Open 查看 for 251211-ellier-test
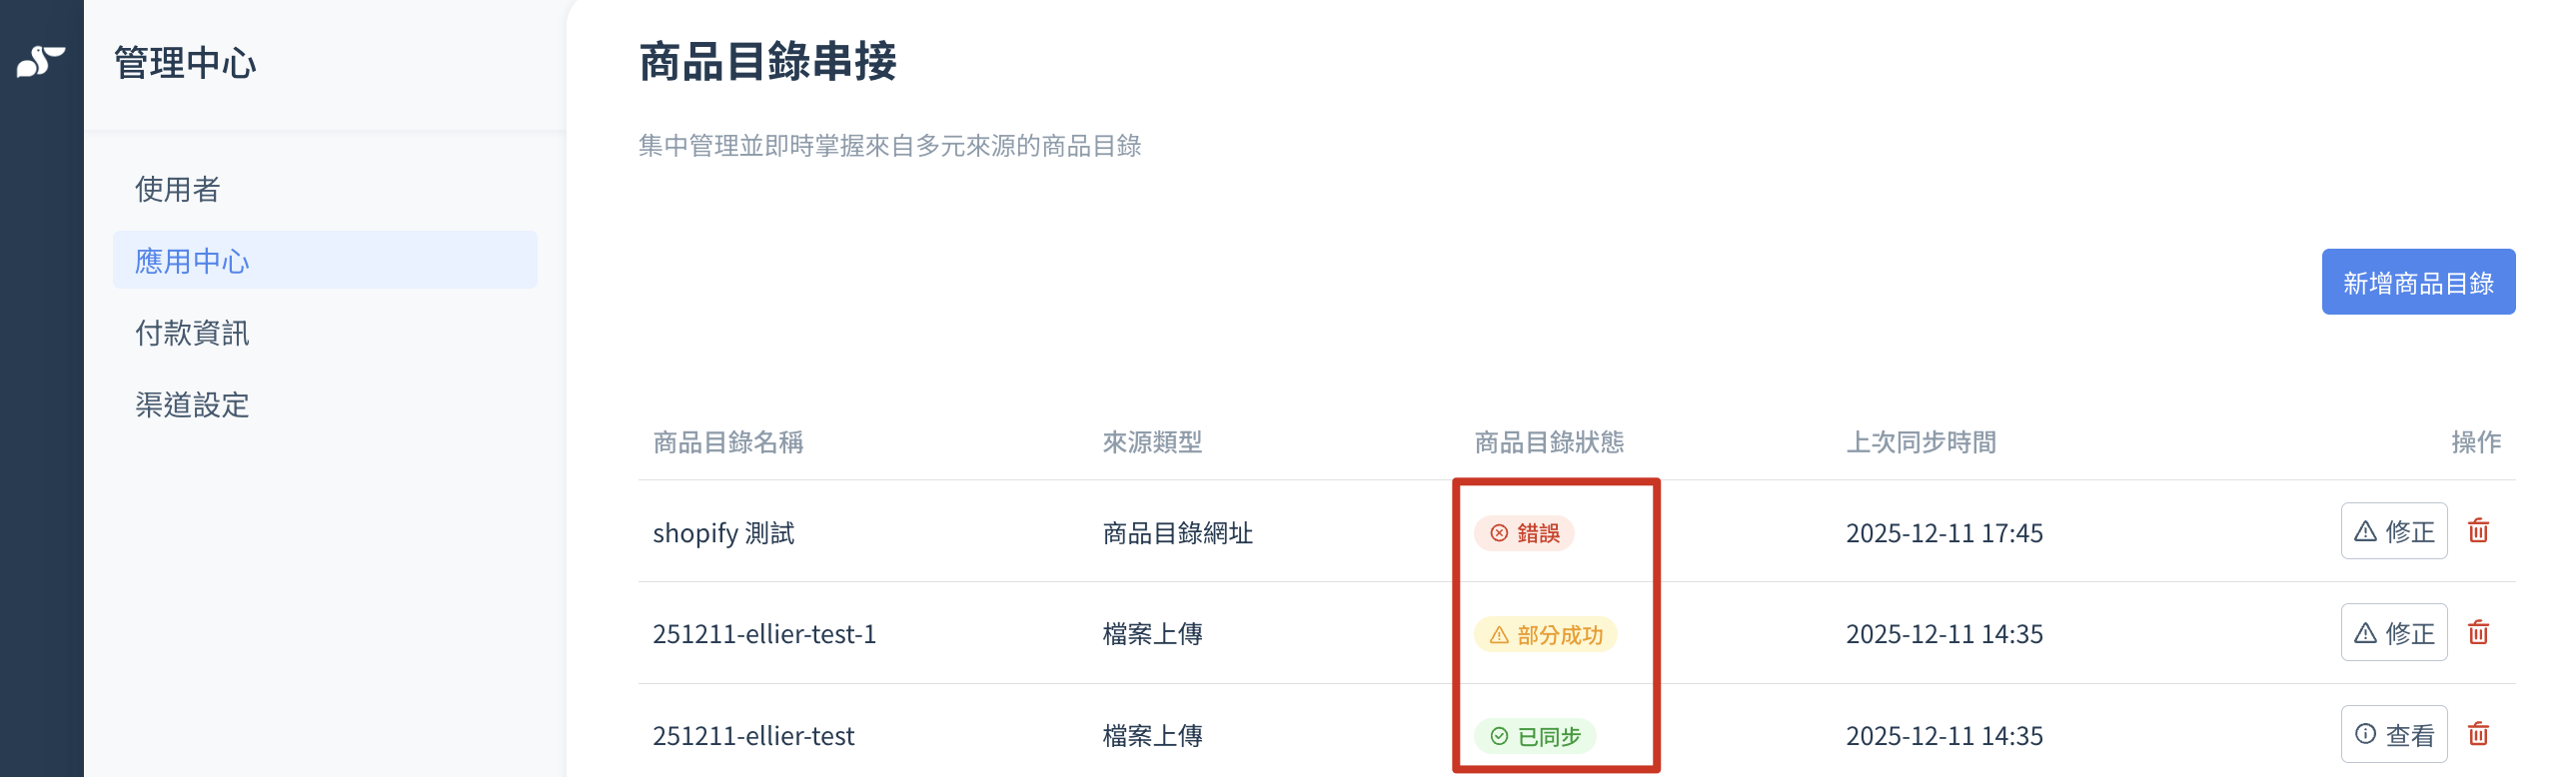This screenshot has width=2576, height=777. click(x=2394, y=735)
